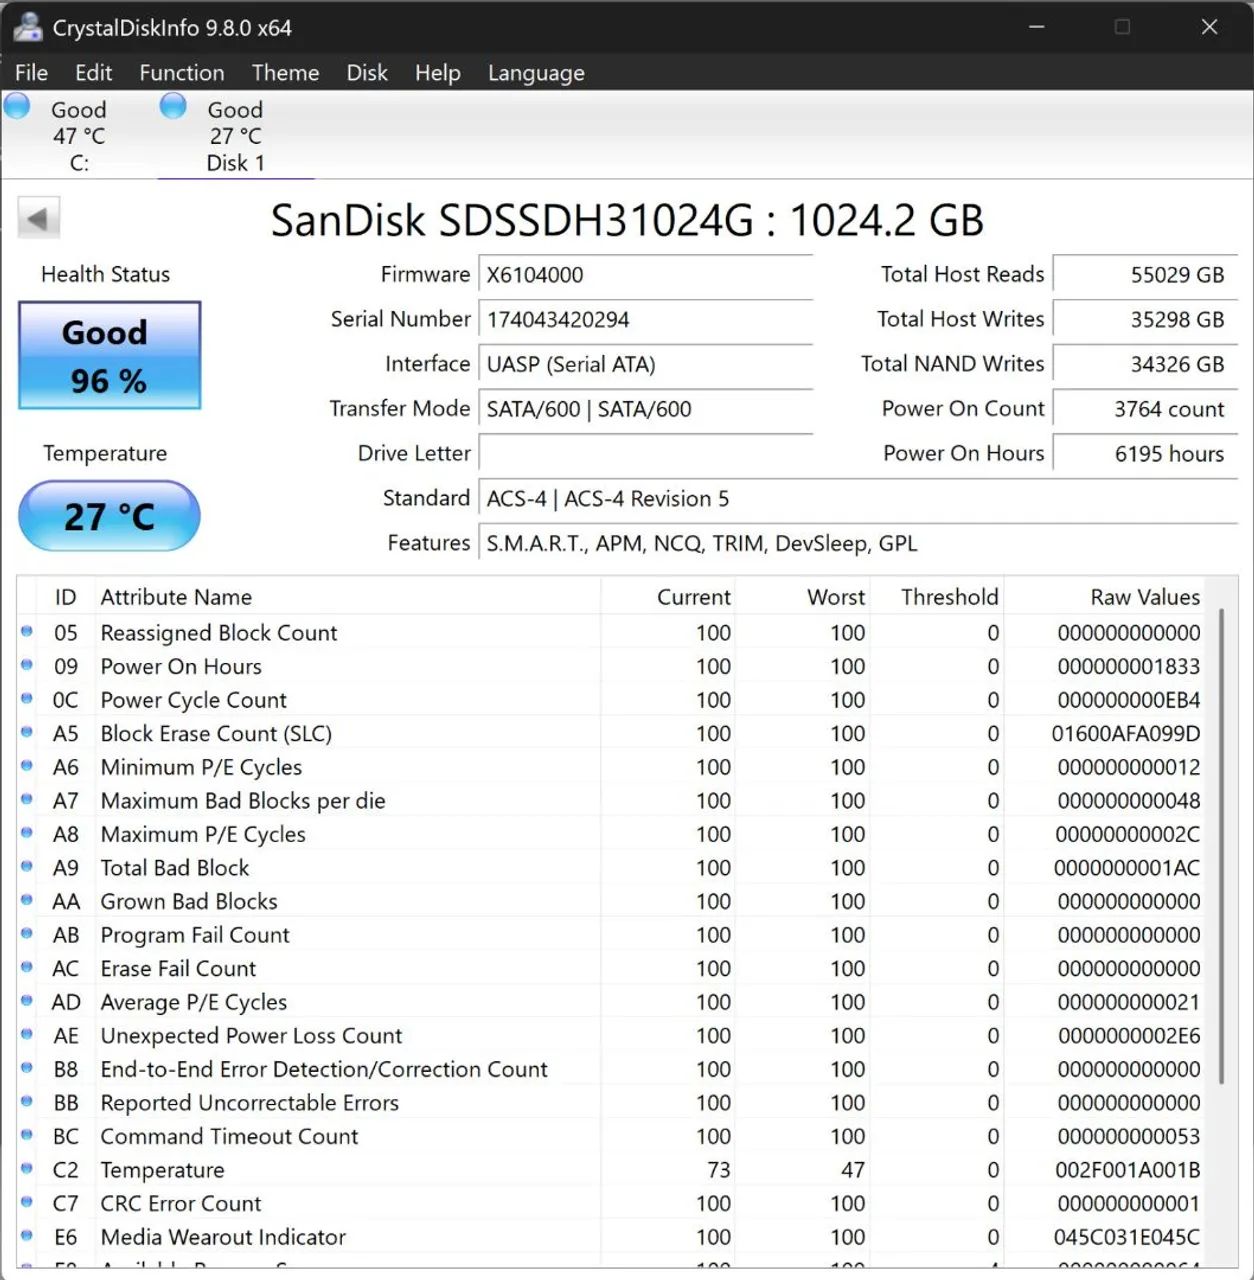
Task: Select the Media Wearout Indicator attribute name
Action: (223, 1237)
